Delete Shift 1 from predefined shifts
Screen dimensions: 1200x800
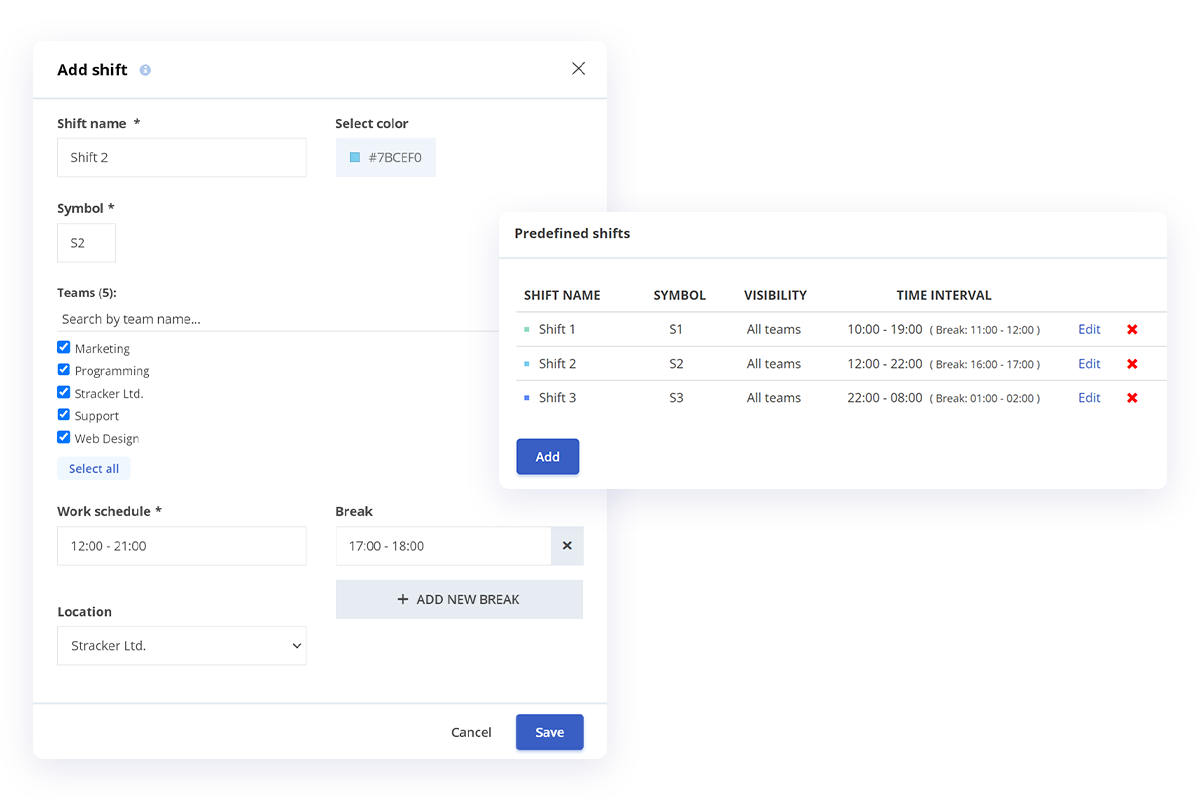[x=1131, y=329]
